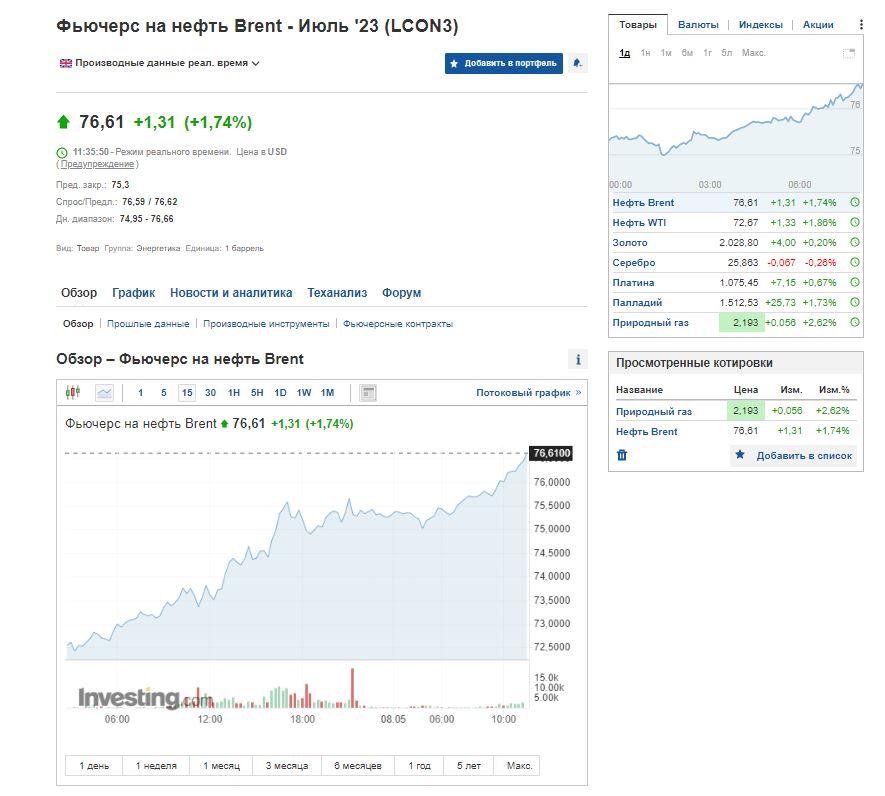The width and height of the screenshot is (885, 796).
Task: Expand the Производные данные реал. время dropdown
Action: tap(160, 63)
